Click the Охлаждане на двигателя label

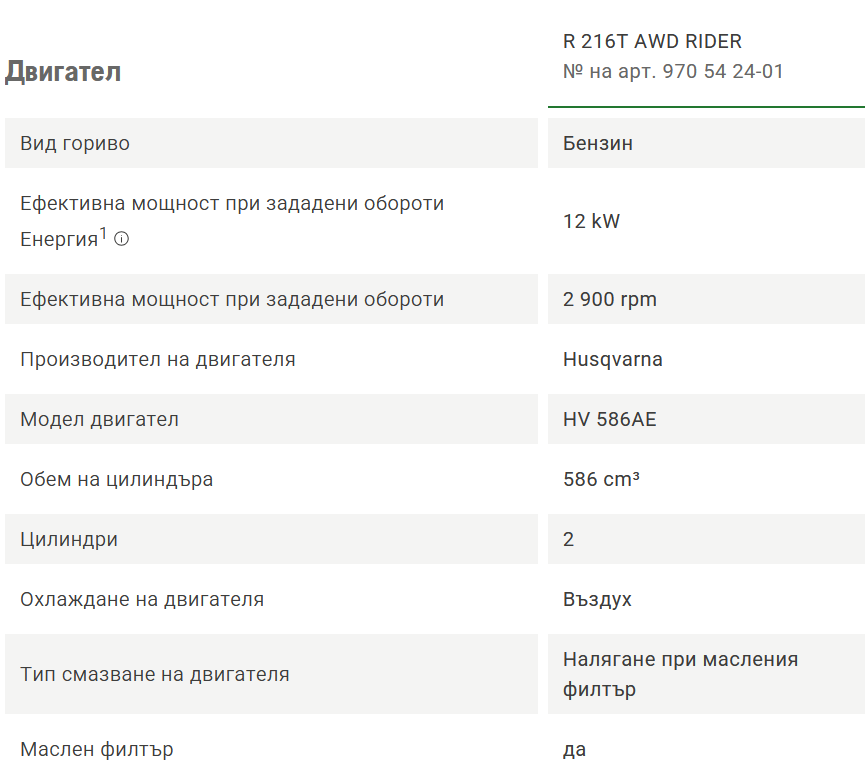click(142, 600)
